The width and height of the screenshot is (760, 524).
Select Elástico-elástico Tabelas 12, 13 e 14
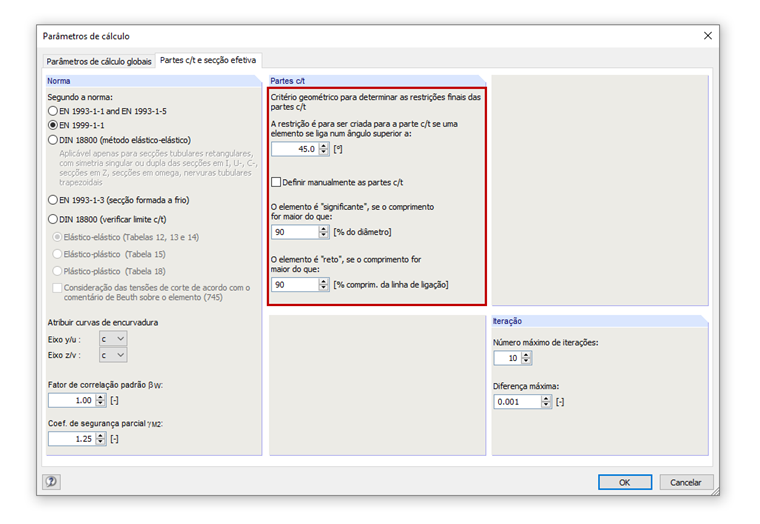pos(126,237)
